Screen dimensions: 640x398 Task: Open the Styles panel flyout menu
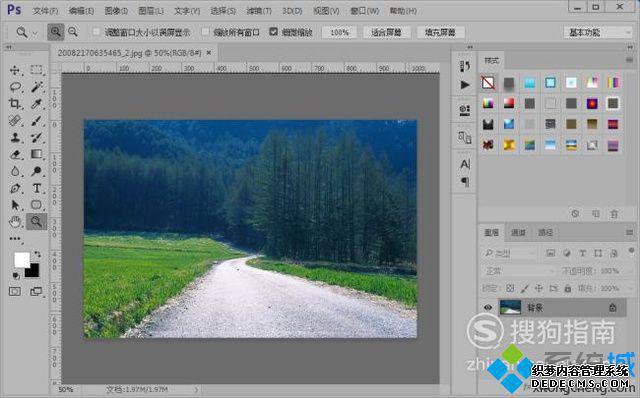point(629,60)
